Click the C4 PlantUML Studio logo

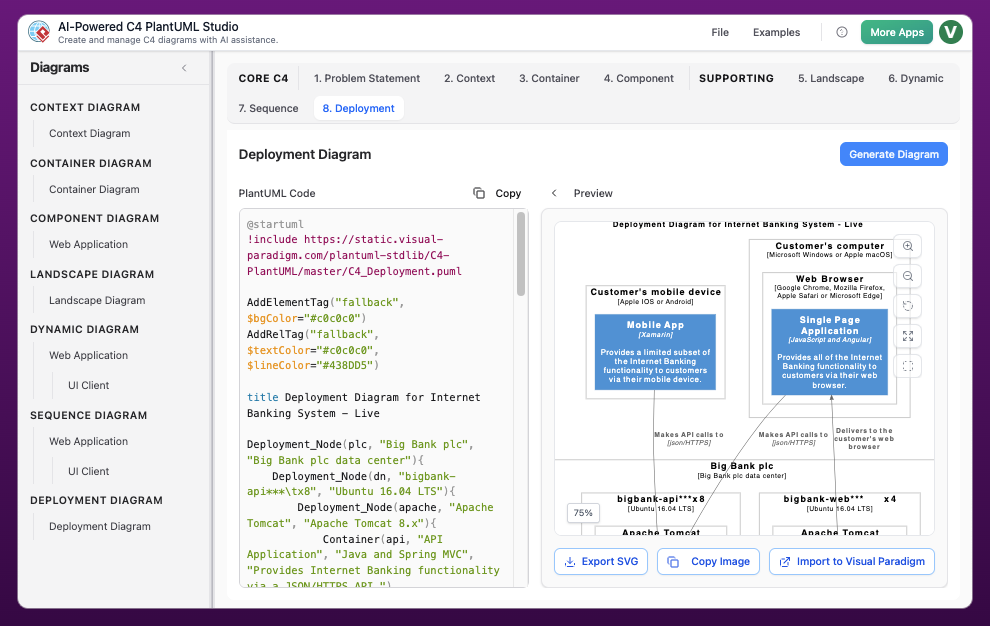point(39,31)
